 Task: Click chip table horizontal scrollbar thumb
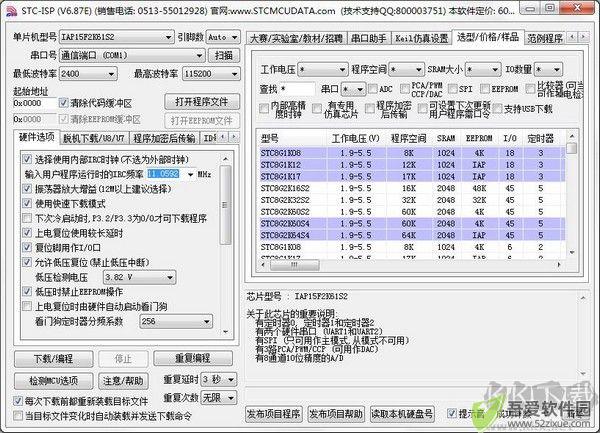295,265
